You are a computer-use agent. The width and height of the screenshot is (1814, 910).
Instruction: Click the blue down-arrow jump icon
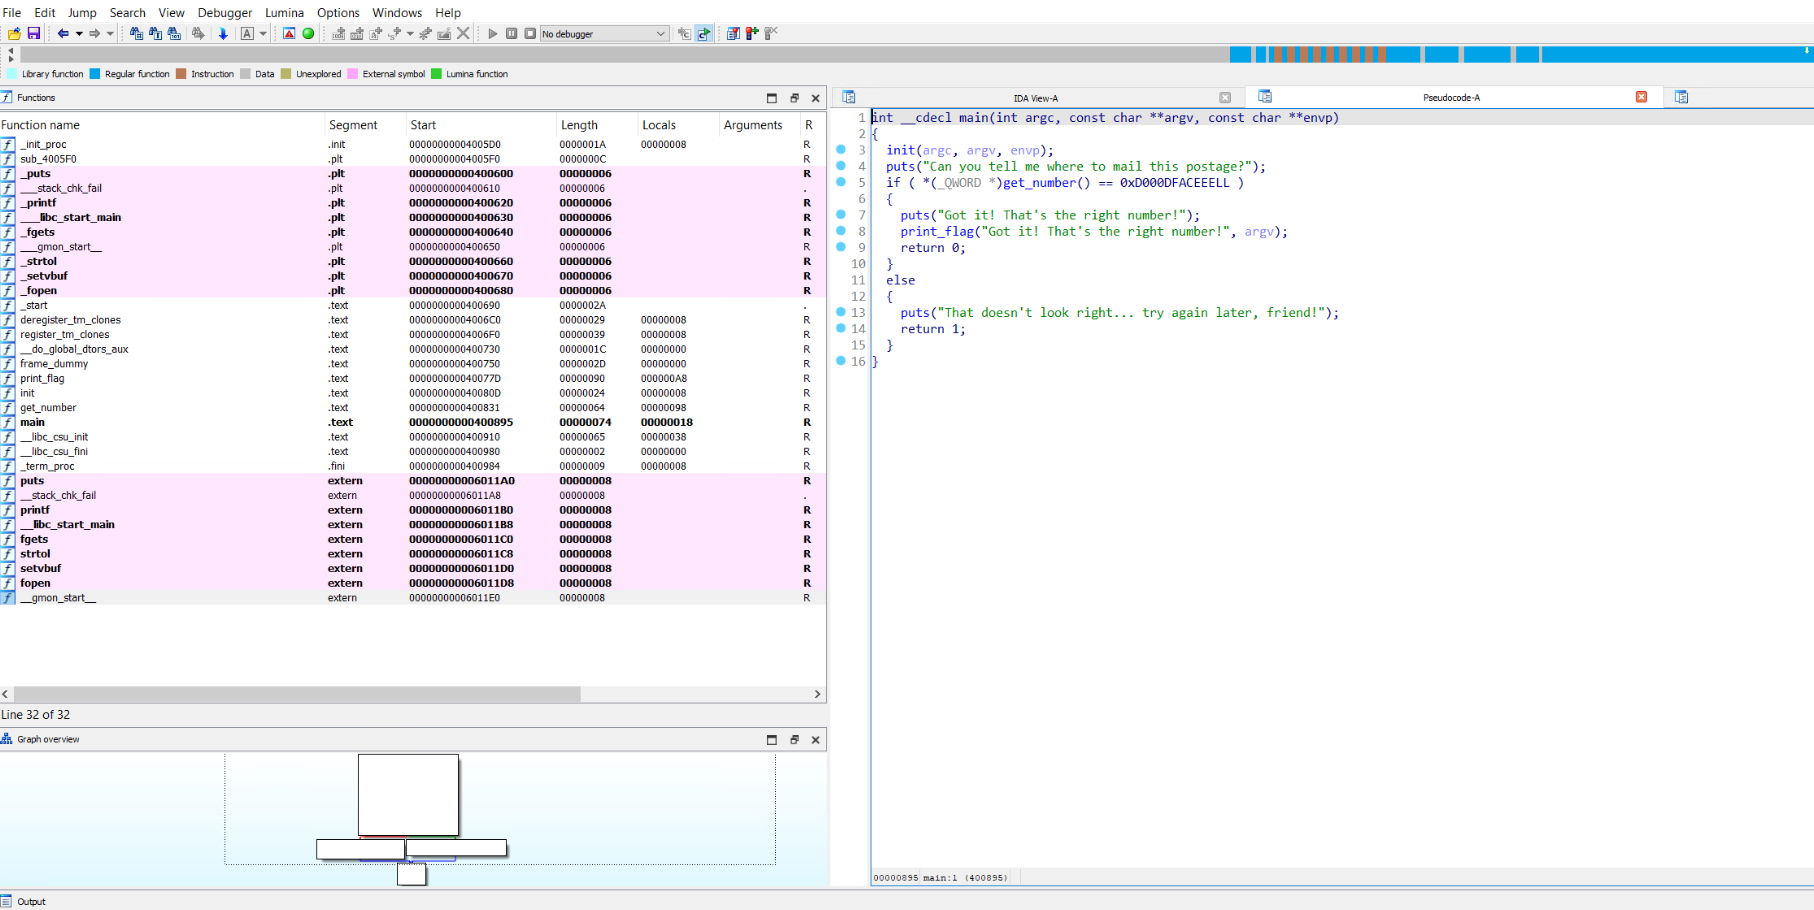pos(223,33)
